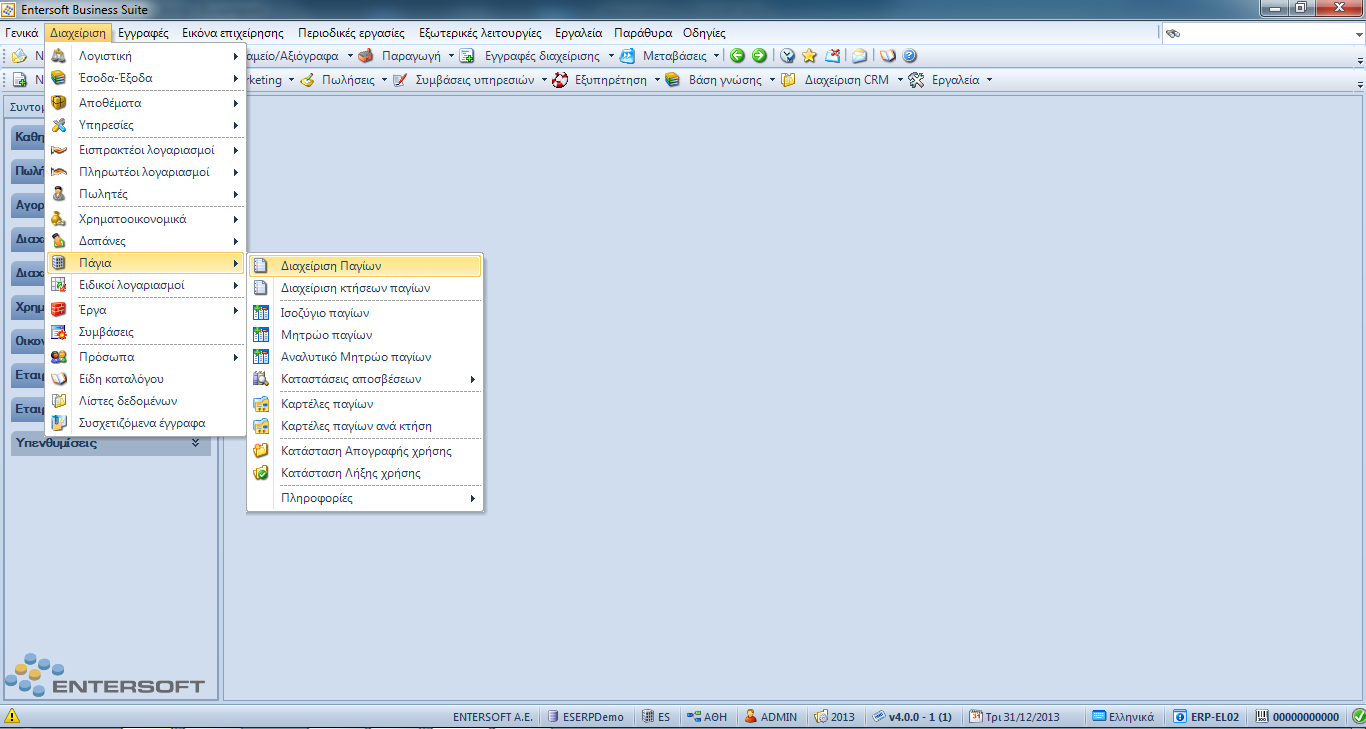This screenshot has height=729, width=1366.
Task: Click the Εγγραφές διαχείρισης toolbar button
Action: point(530,56)
